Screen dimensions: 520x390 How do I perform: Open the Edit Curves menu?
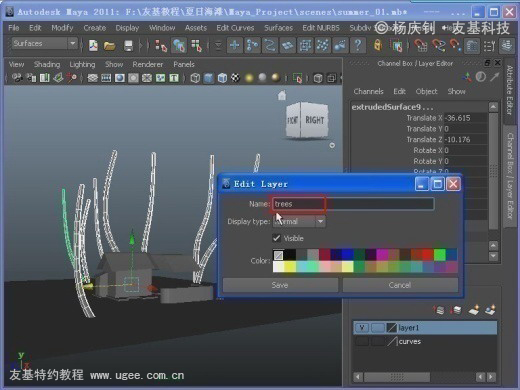235,28
